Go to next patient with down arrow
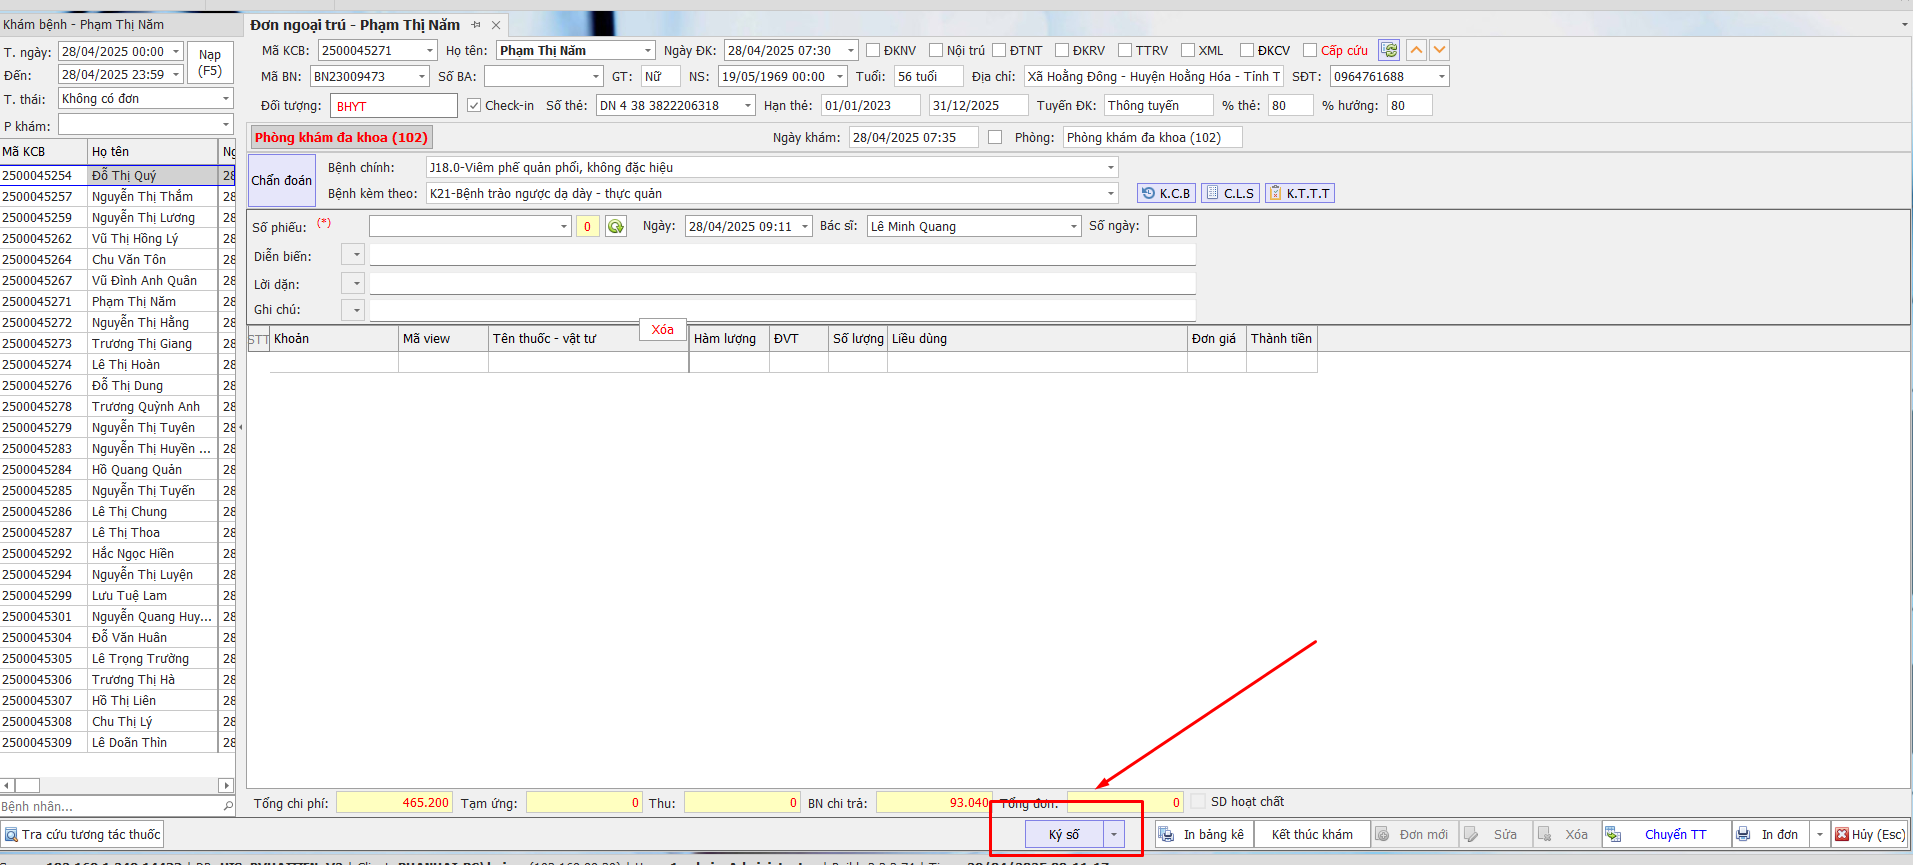Image resolution: width=1913 pixels, height=865 pixels. [1439, 50]
